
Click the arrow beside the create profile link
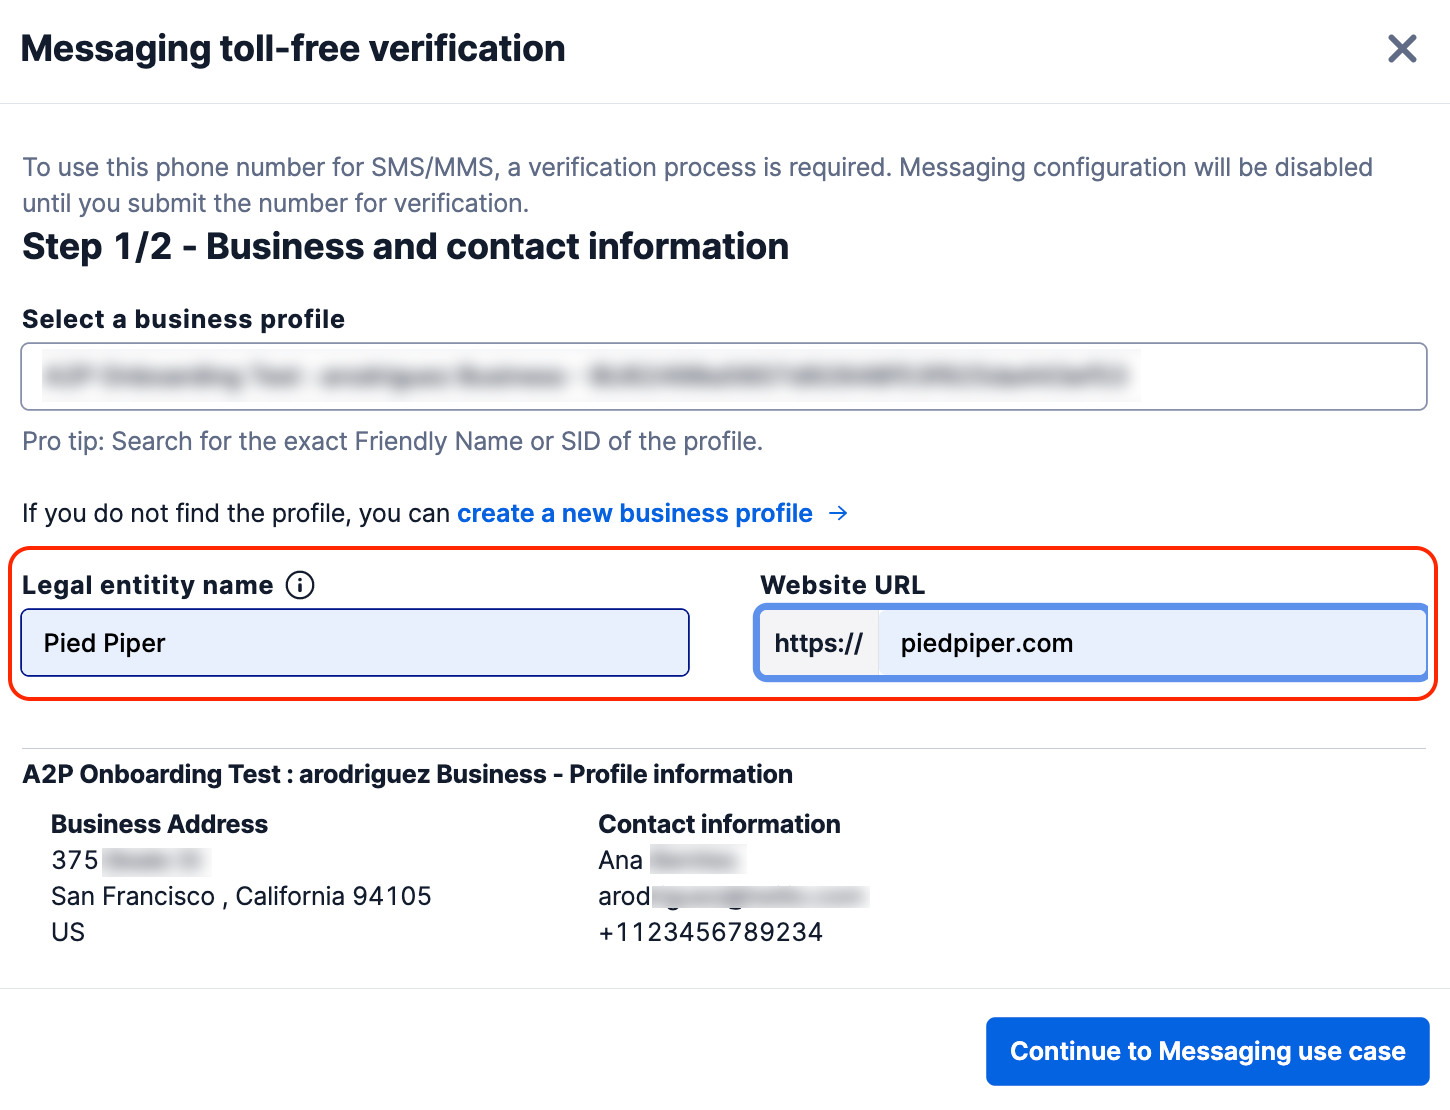click(840, 513)
